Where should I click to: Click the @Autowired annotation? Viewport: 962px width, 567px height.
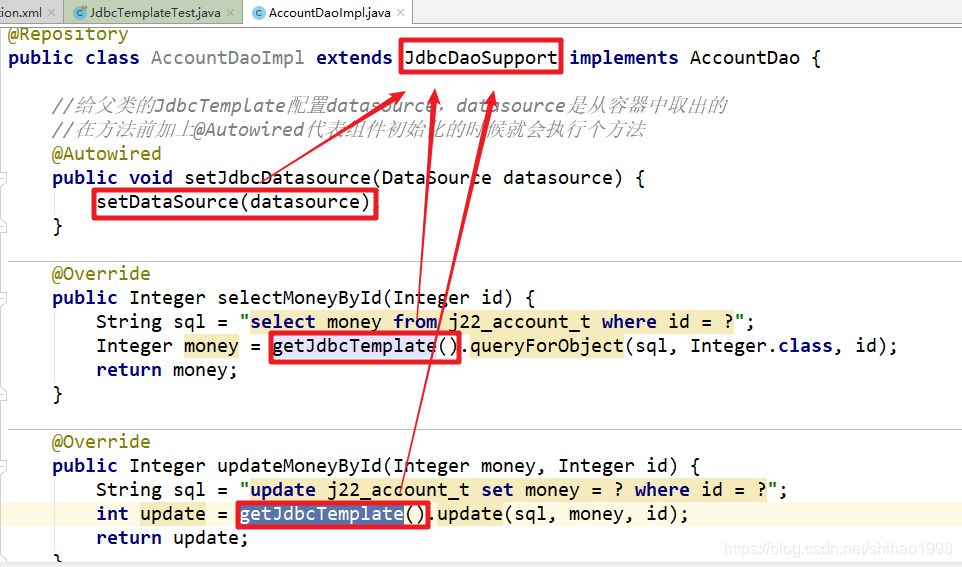tap(106, 153)
